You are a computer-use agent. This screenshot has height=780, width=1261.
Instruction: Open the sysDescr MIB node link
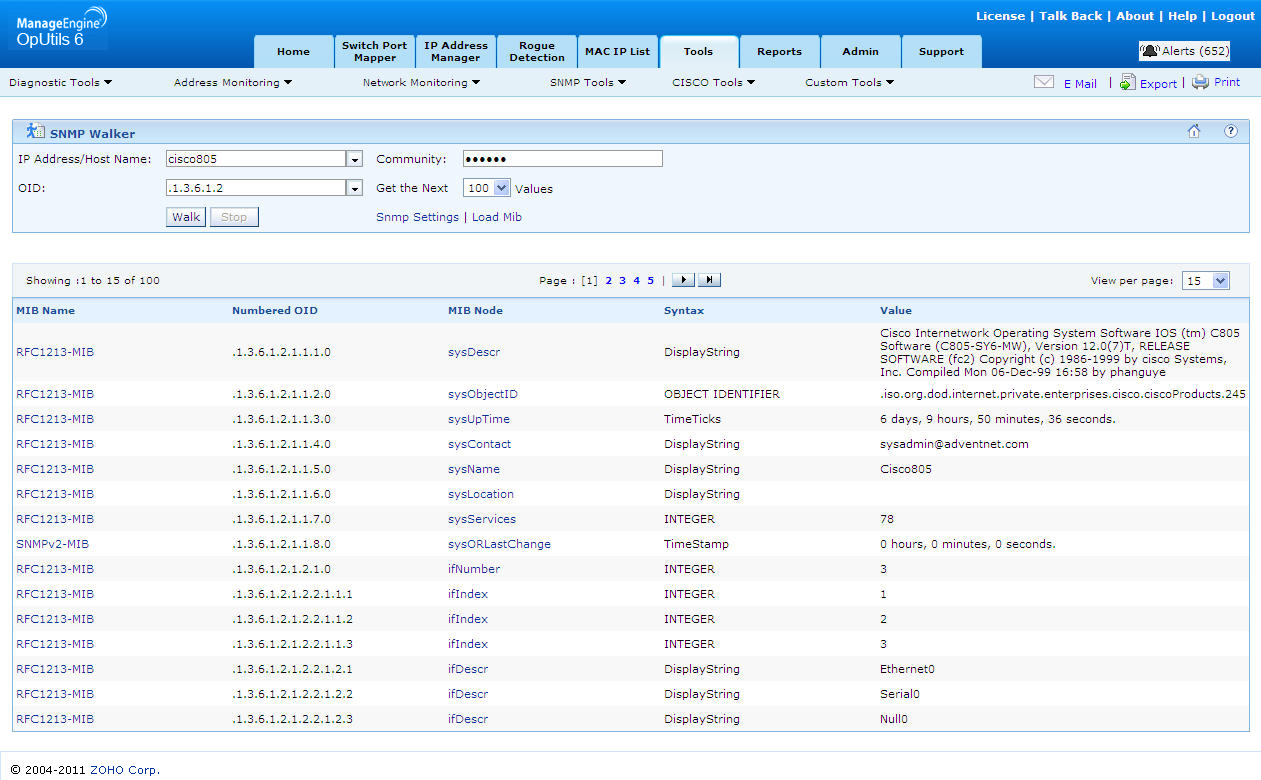click(x=474, y=352)
